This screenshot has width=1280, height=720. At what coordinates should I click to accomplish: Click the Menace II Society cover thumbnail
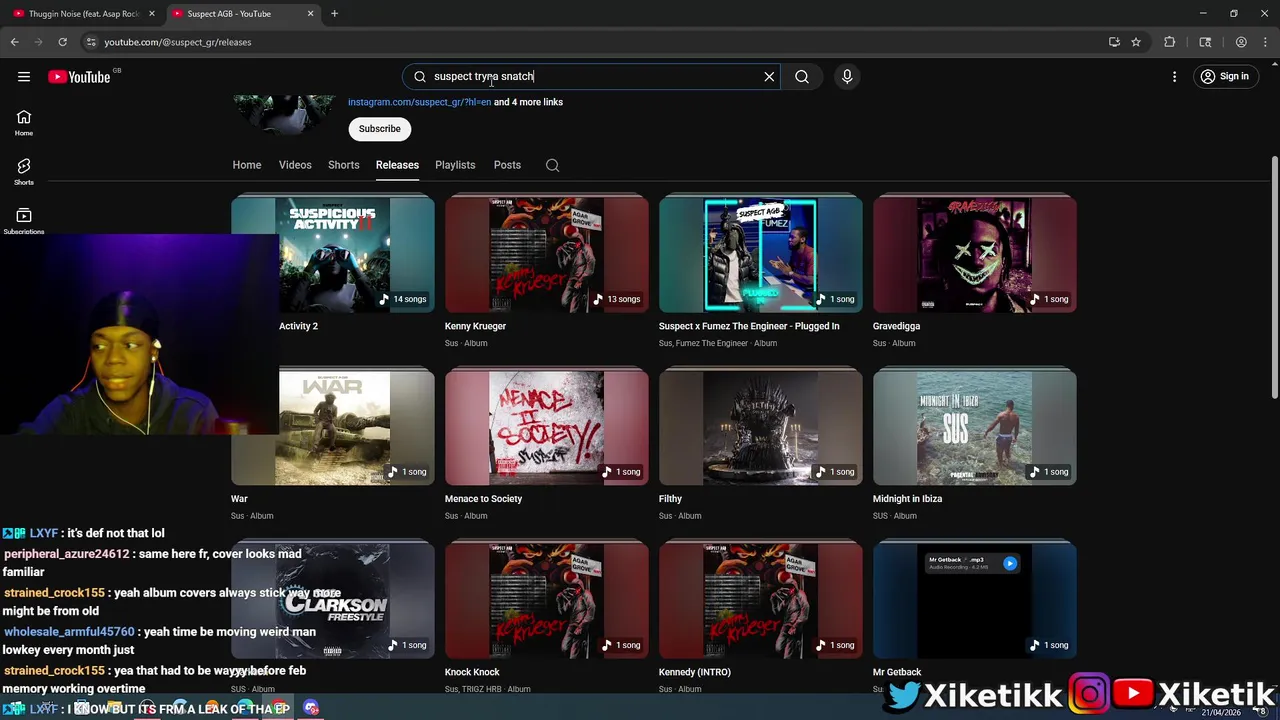click(x=547, y=428)
